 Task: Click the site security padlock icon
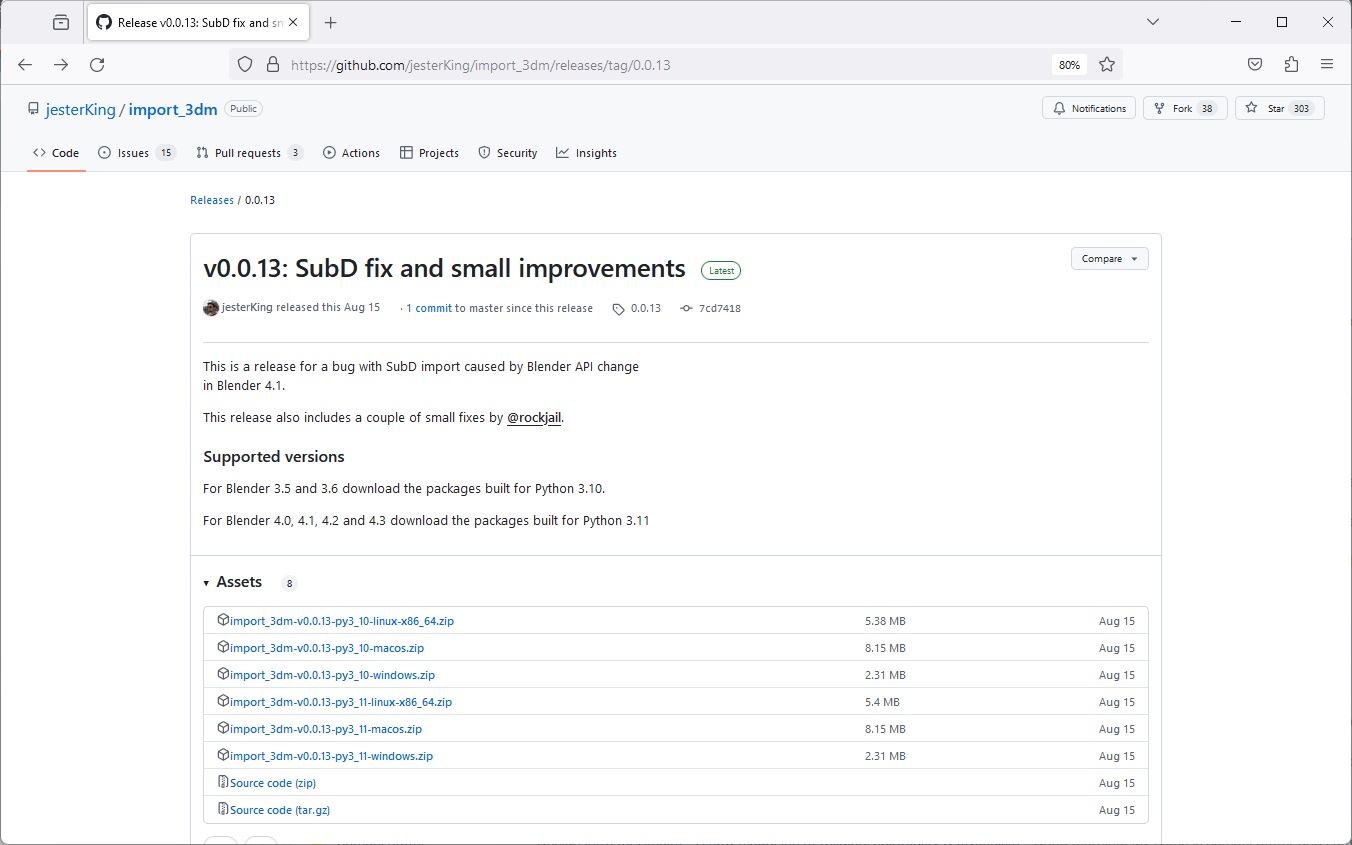[x=272, y=64]
